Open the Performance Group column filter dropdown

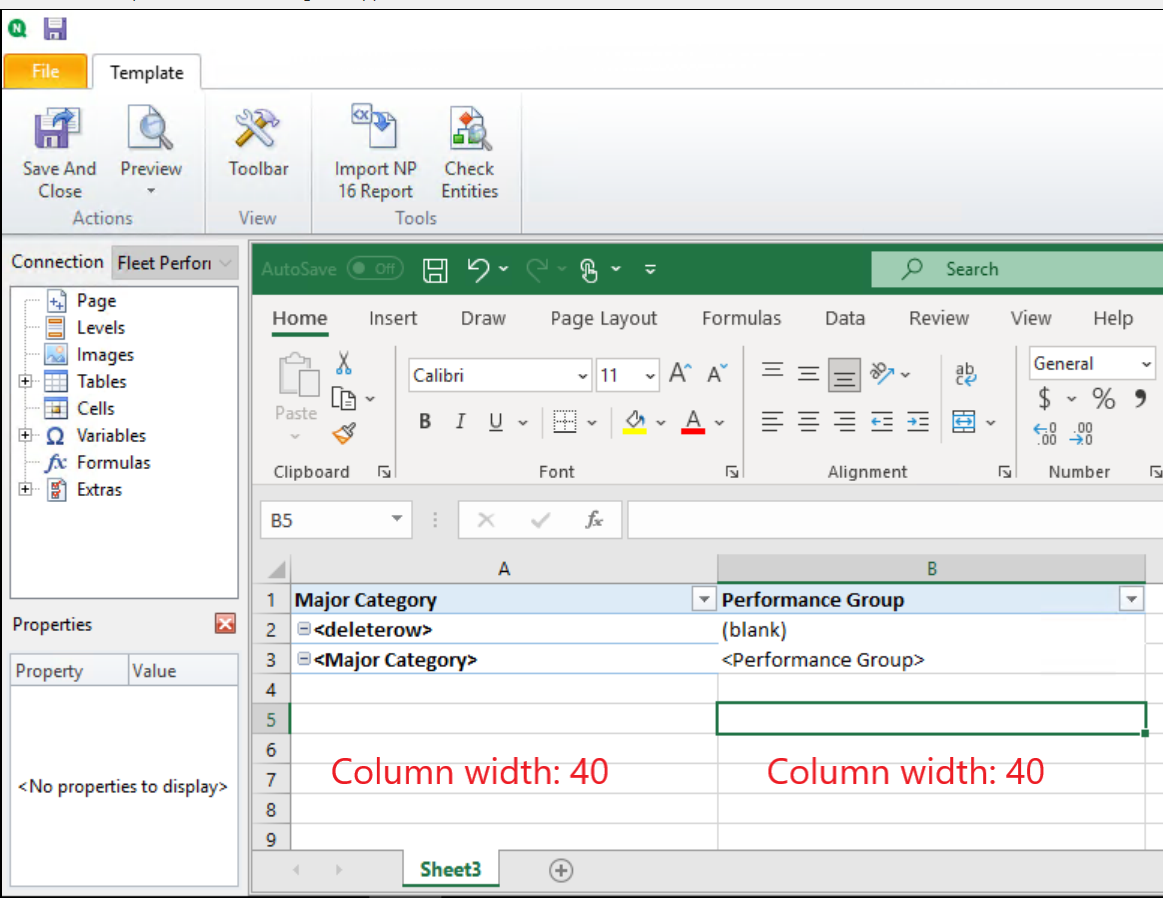point(1131,599)
